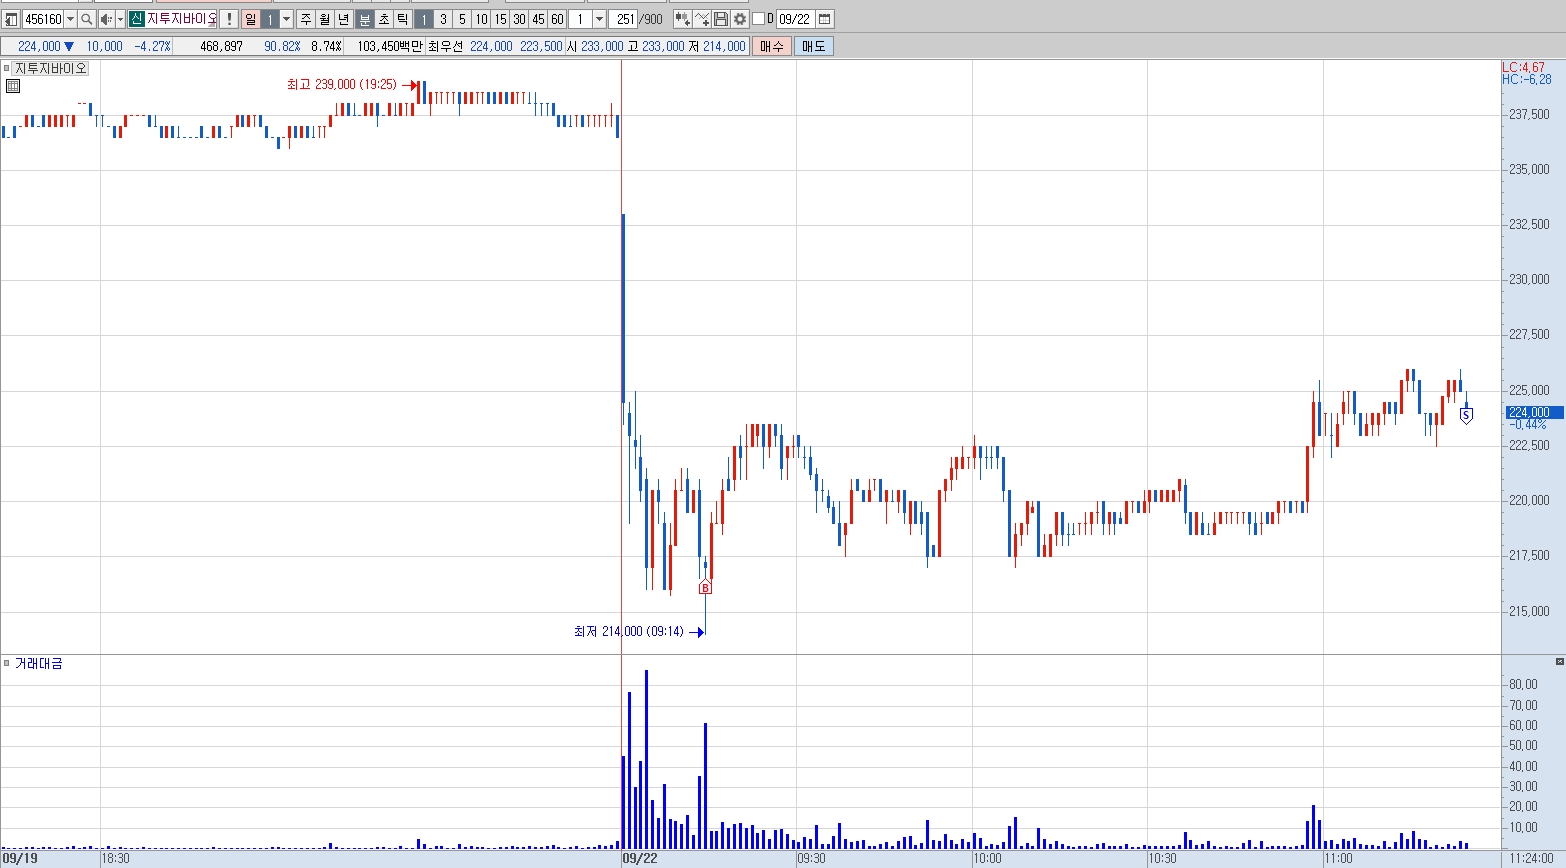1566x868 pixels.
Task: Select the 주 weekly period
Action: tap(306, 19)
